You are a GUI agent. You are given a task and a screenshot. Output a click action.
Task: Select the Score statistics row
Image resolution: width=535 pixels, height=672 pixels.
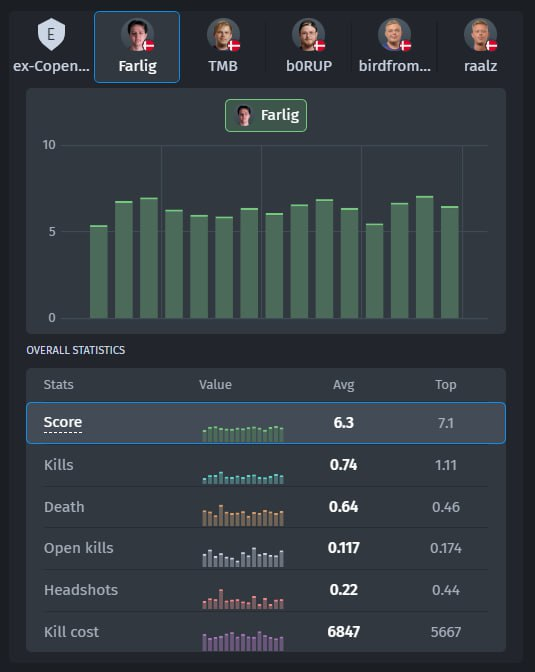click(266, 423)
